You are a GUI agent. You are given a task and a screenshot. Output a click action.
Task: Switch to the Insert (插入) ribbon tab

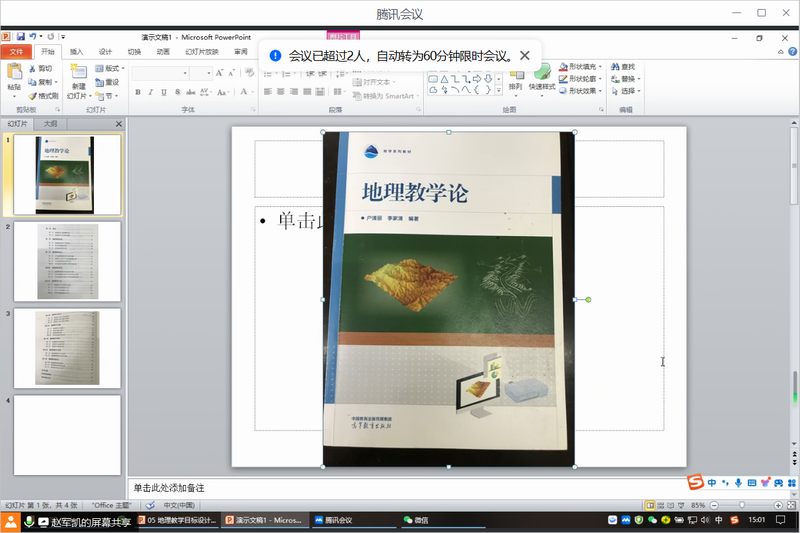click(x=76, y=51)
